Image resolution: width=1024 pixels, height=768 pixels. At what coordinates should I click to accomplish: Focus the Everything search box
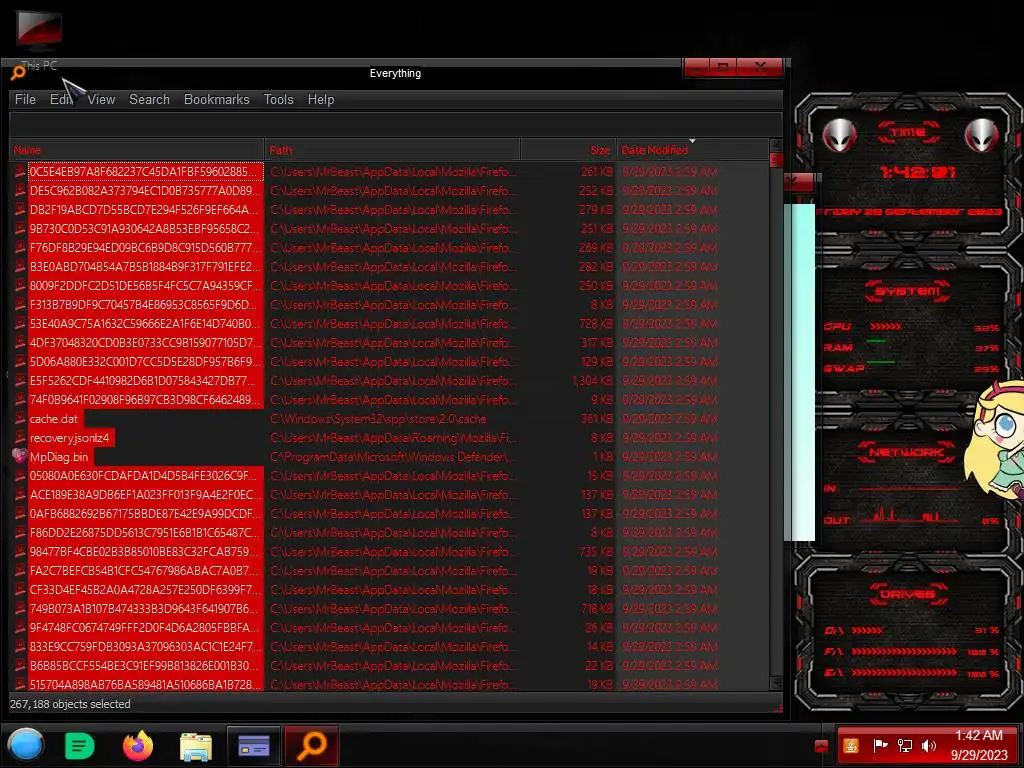point(395,124)
